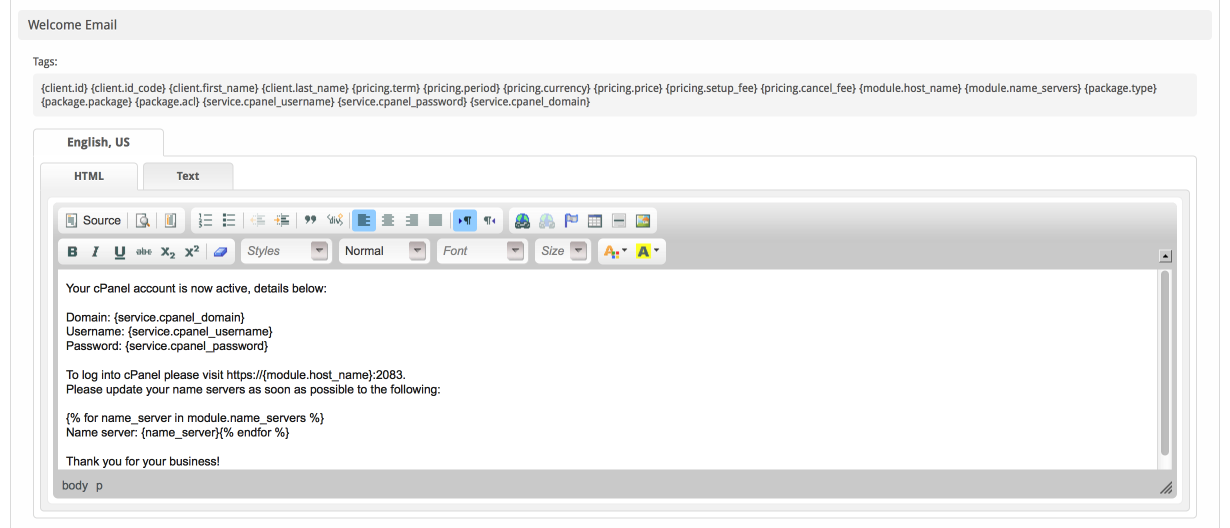Expand the Font dropdown
This screenshot has height=528, width=1230.
(482, 251)
